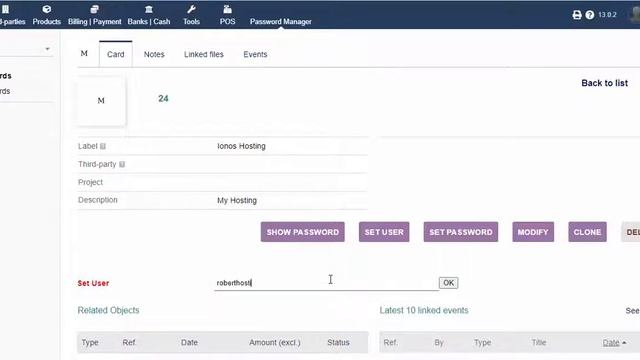Click the Ionos Hosting label value
640x360 pixels.
[x=241, y=146]
